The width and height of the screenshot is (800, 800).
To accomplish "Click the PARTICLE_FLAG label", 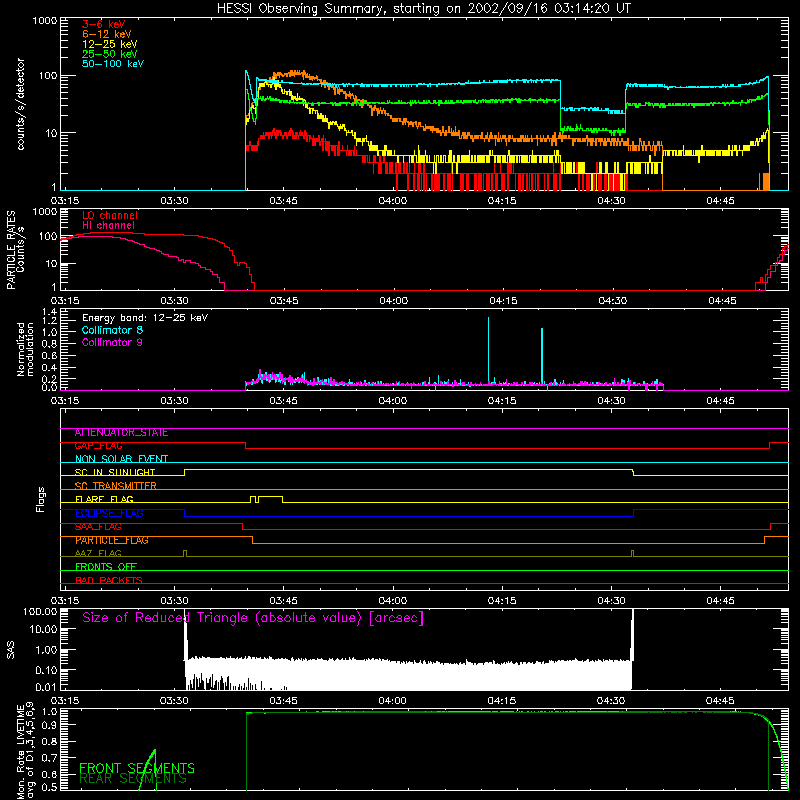I will pyautogui.click(x=112, y=540).
